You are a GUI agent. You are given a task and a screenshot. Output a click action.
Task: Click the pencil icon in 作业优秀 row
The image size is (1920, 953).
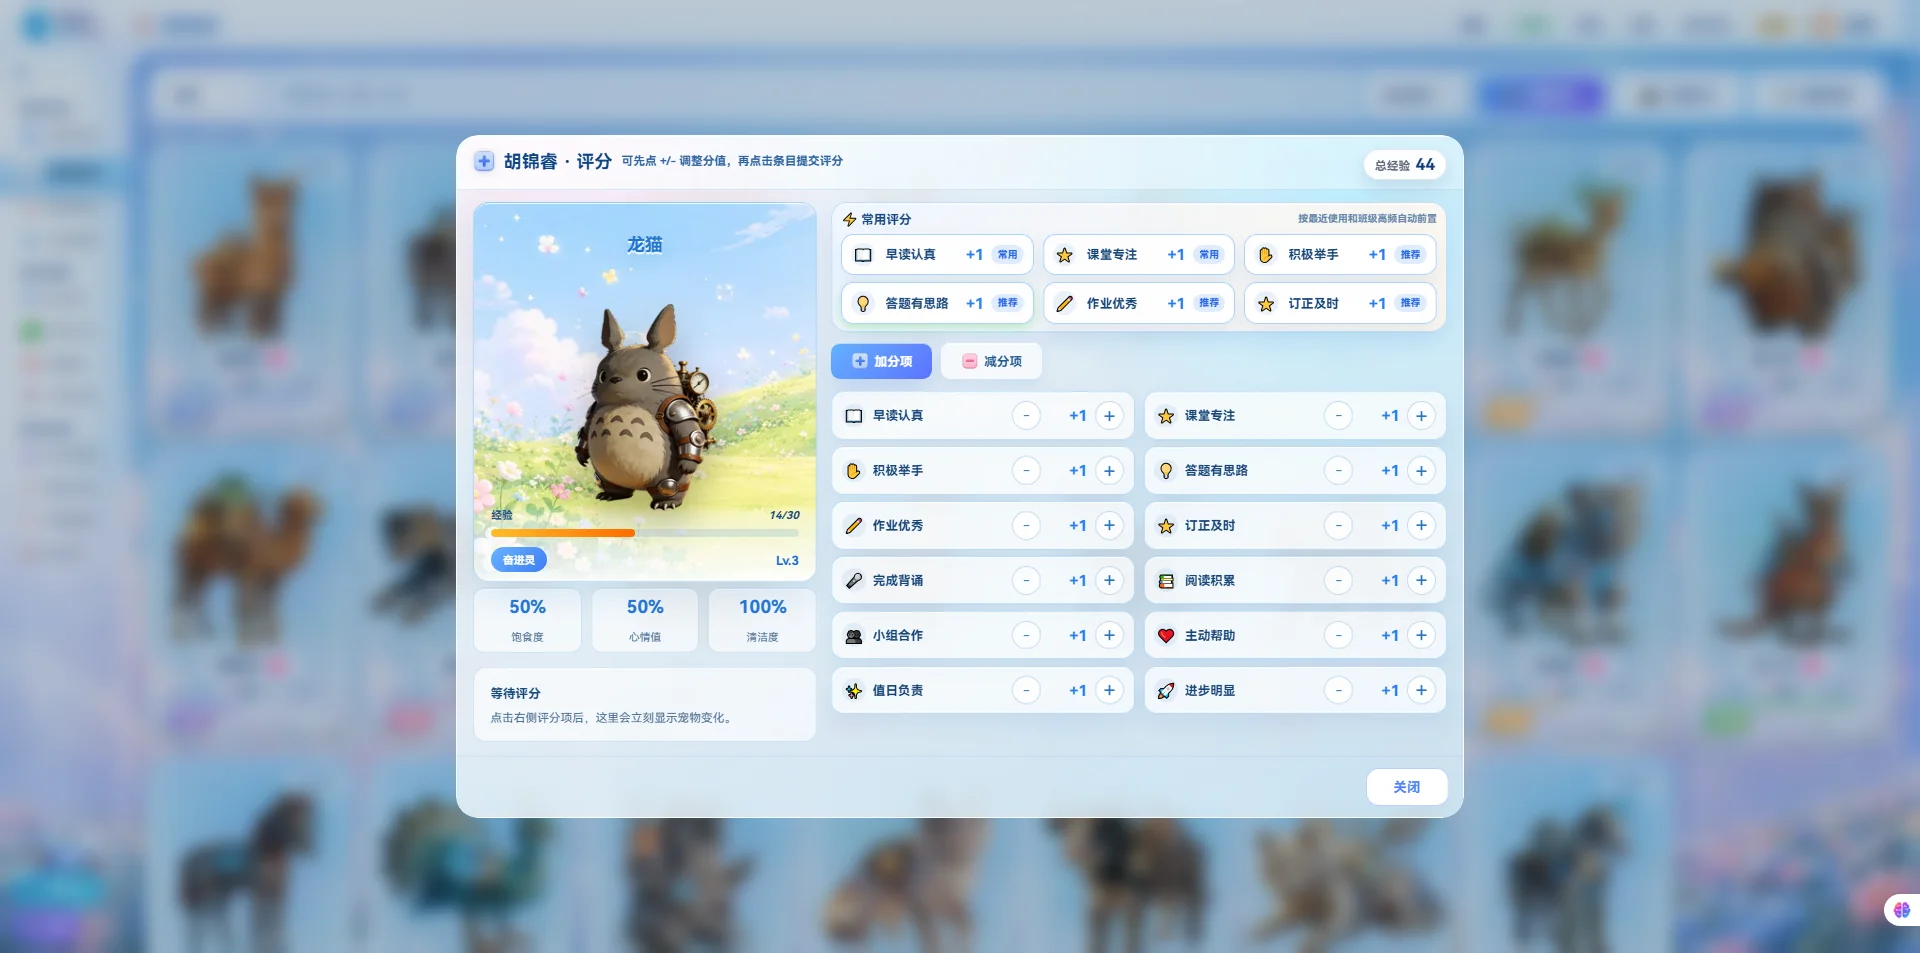854,526
